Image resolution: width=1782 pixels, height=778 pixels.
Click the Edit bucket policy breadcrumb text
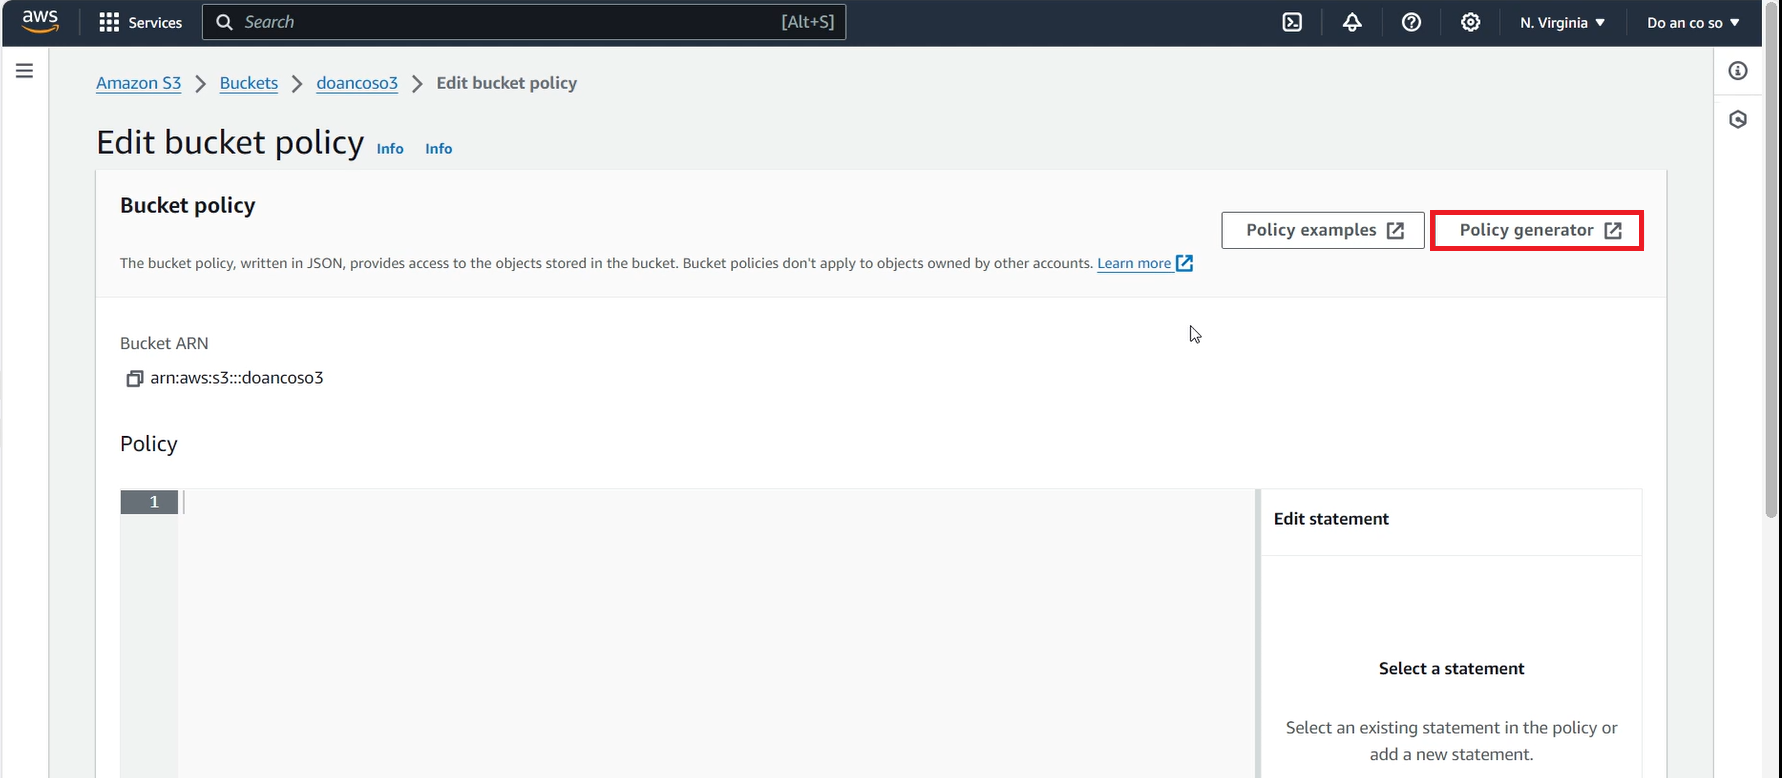tap(507, 83)
